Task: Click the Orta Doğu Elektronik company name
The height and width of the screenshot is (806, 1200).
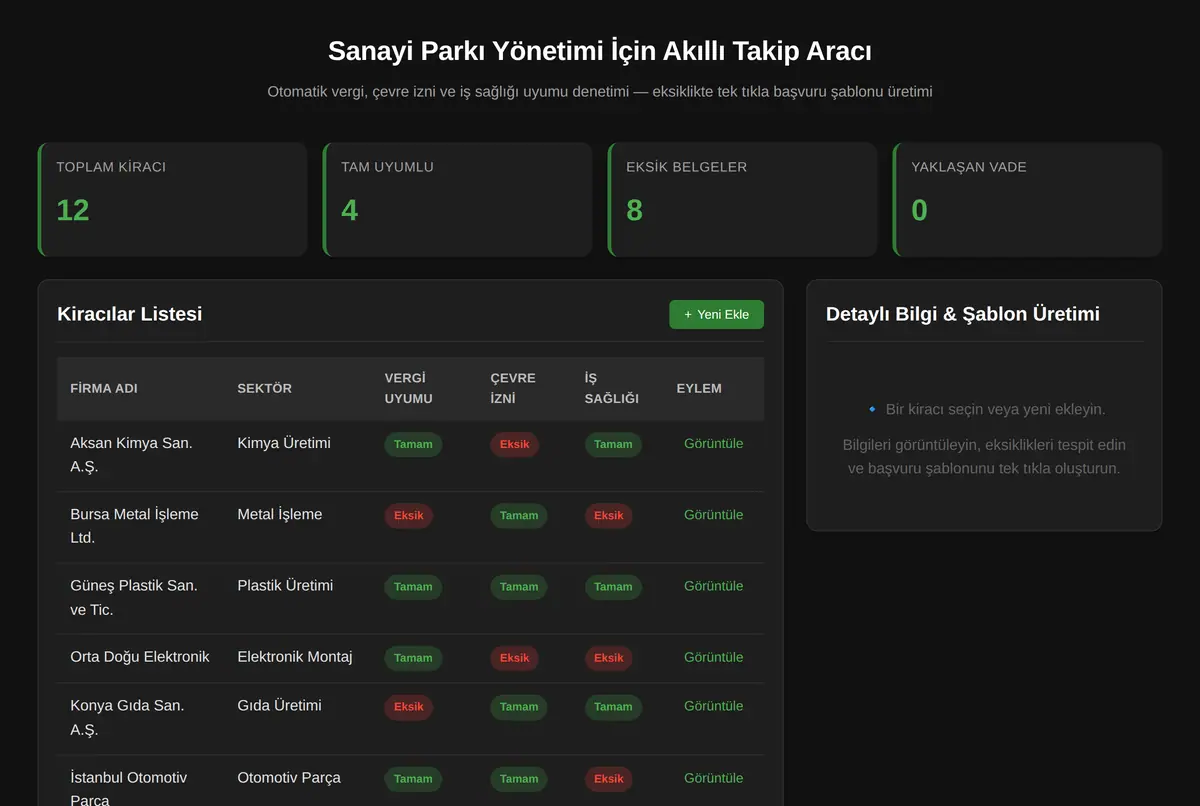Action: tap(140, 657)
